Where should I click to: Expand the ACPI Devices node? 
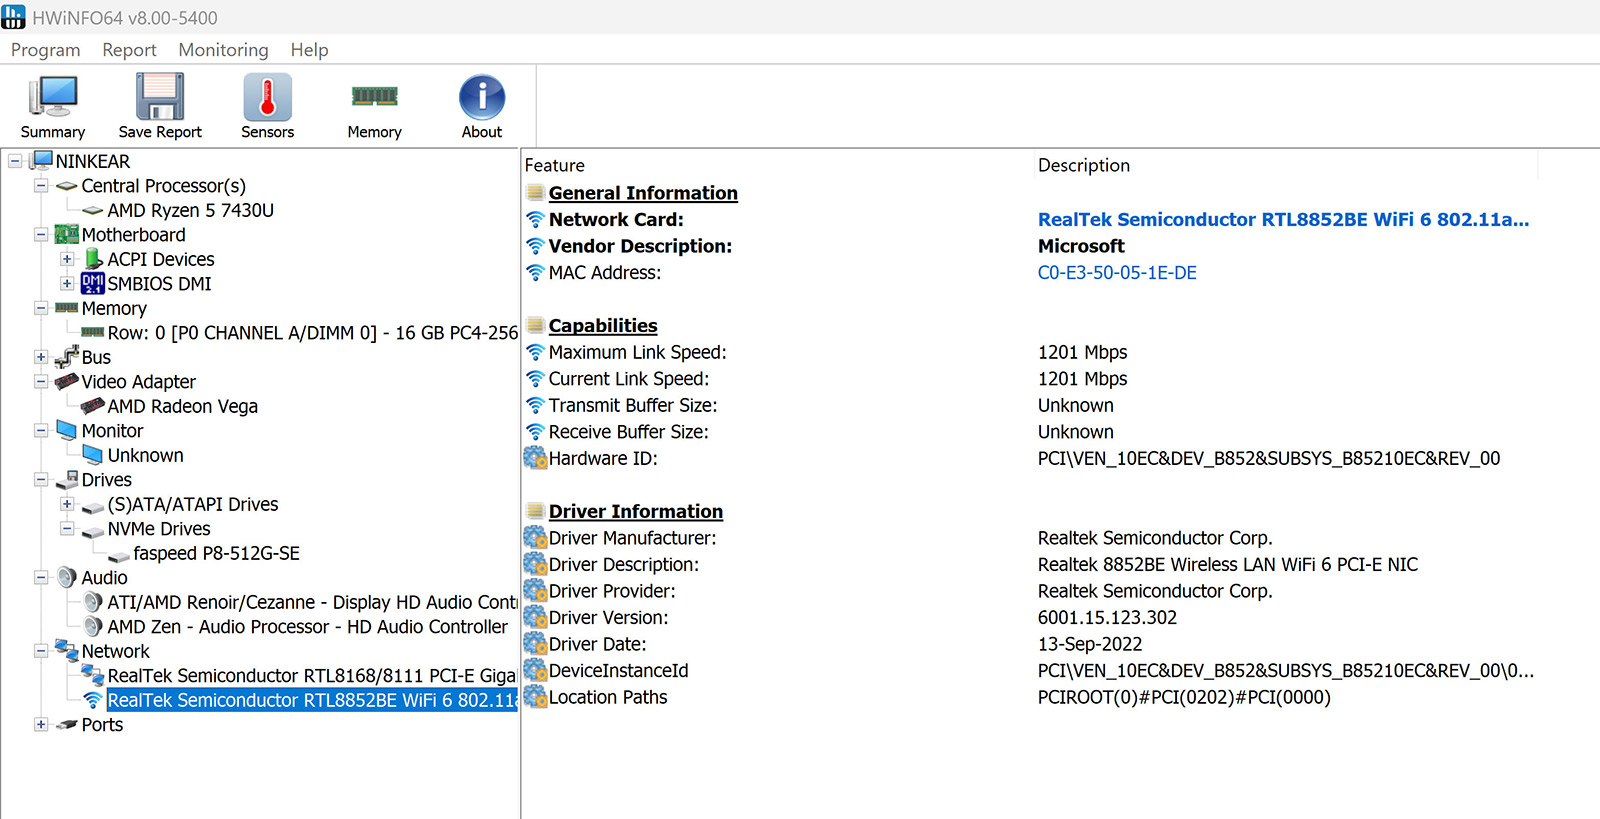[67, 259]
